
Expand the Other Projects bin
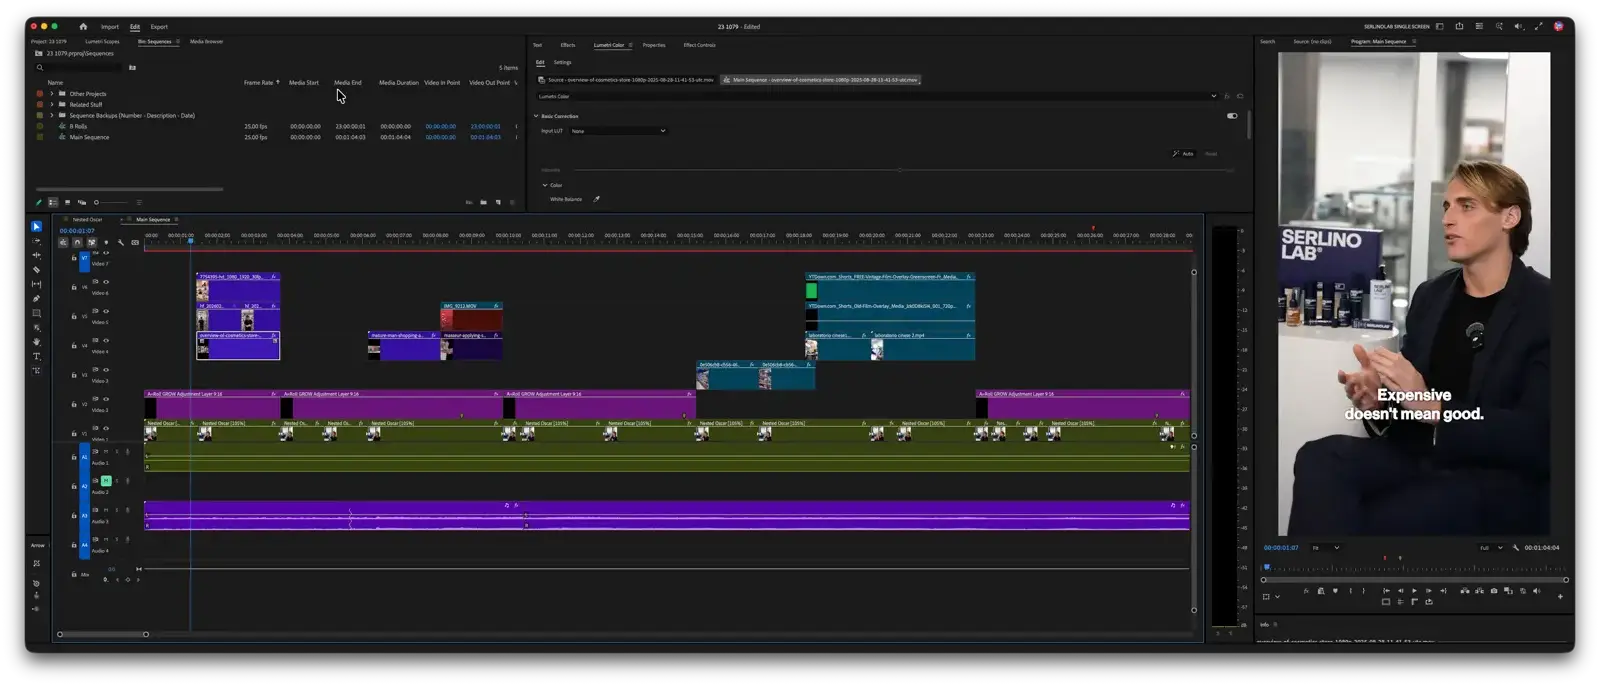(52, 94)
